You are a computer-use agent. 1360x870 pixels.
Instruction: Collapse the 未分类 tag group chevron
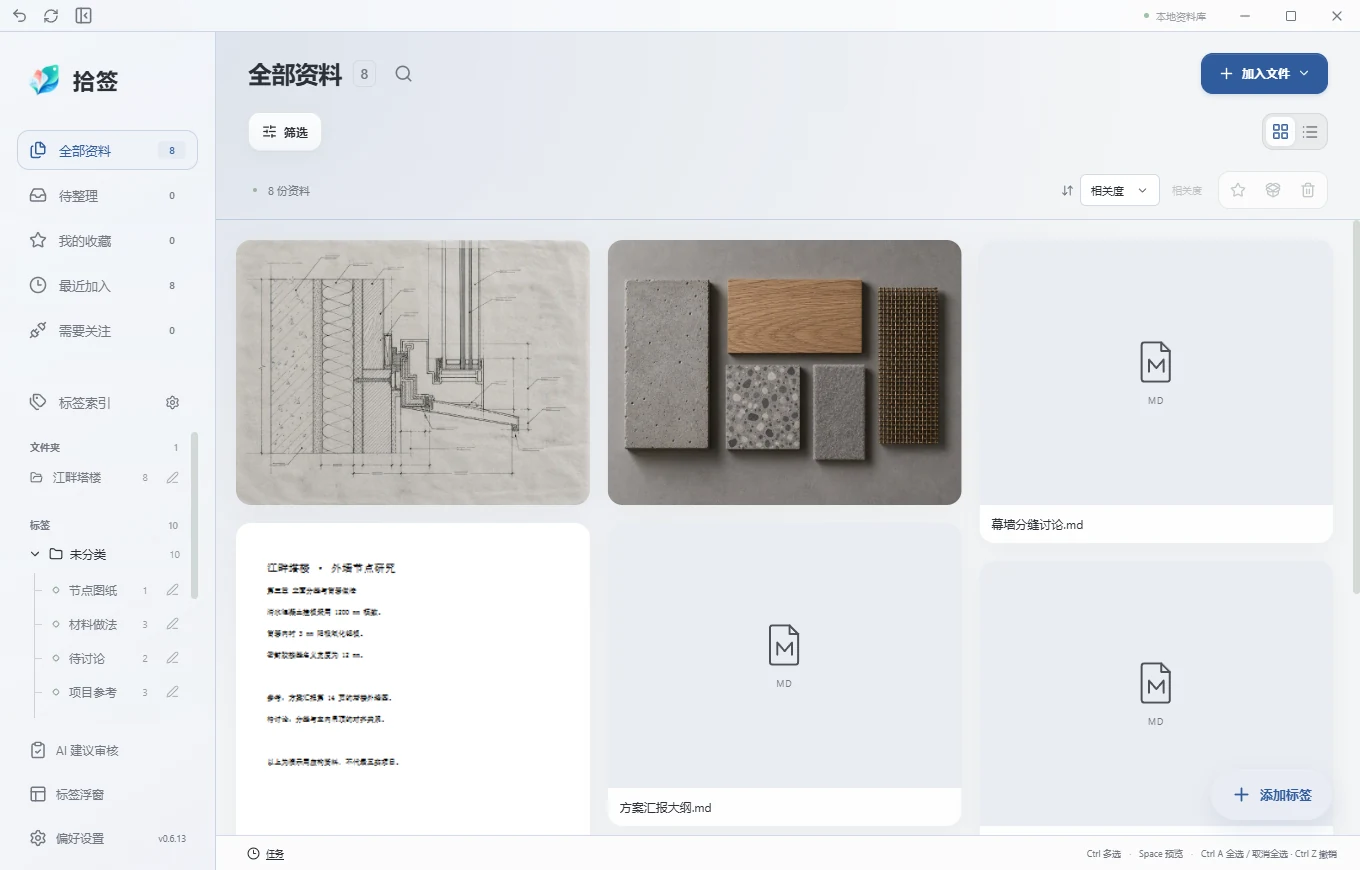[35, 554]
